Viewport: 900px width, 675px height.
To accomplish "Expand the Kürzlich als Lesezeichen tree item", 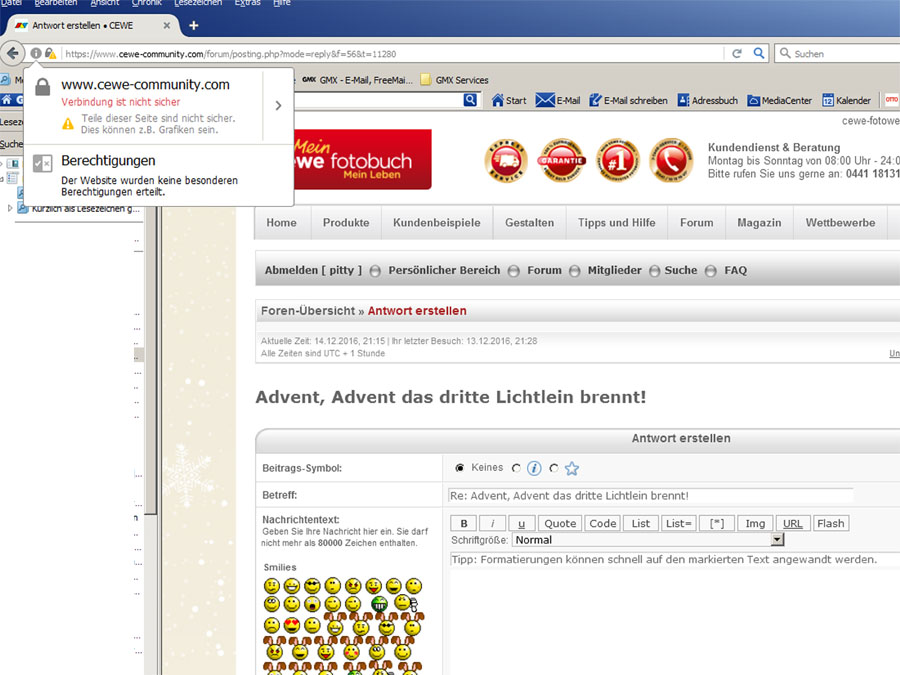I will pos(10,208).
